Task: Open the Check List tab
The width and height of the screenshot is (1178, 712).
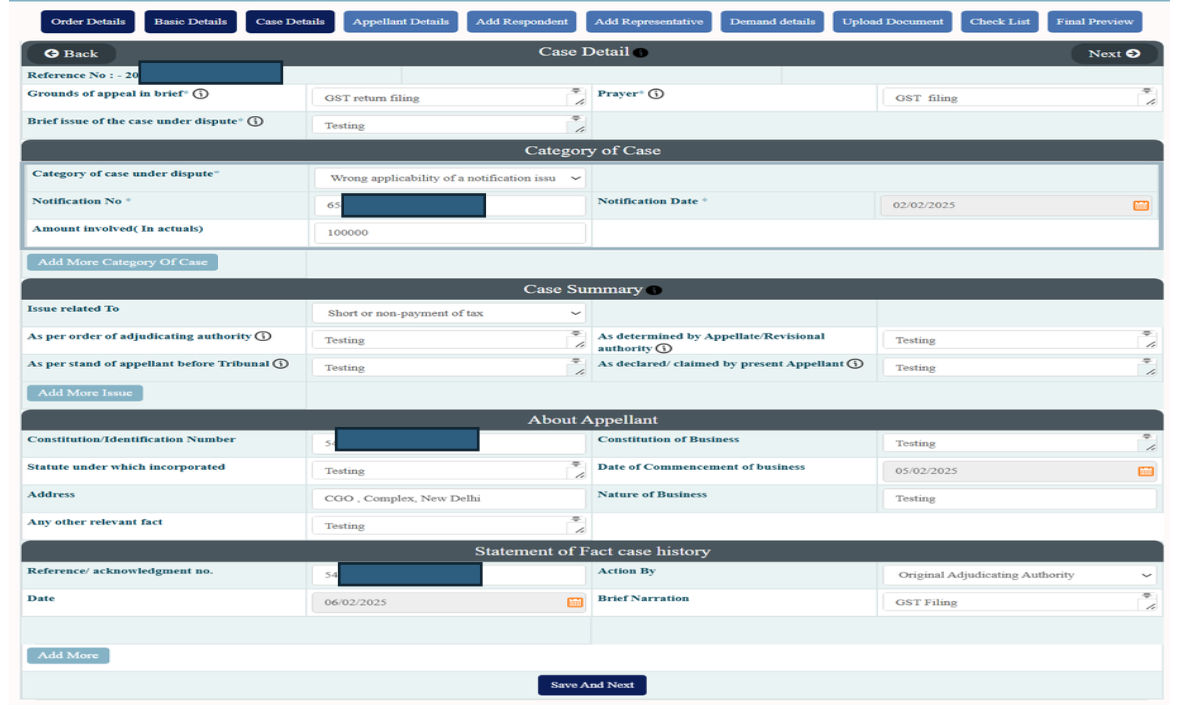Action: tap(1000, 21)
